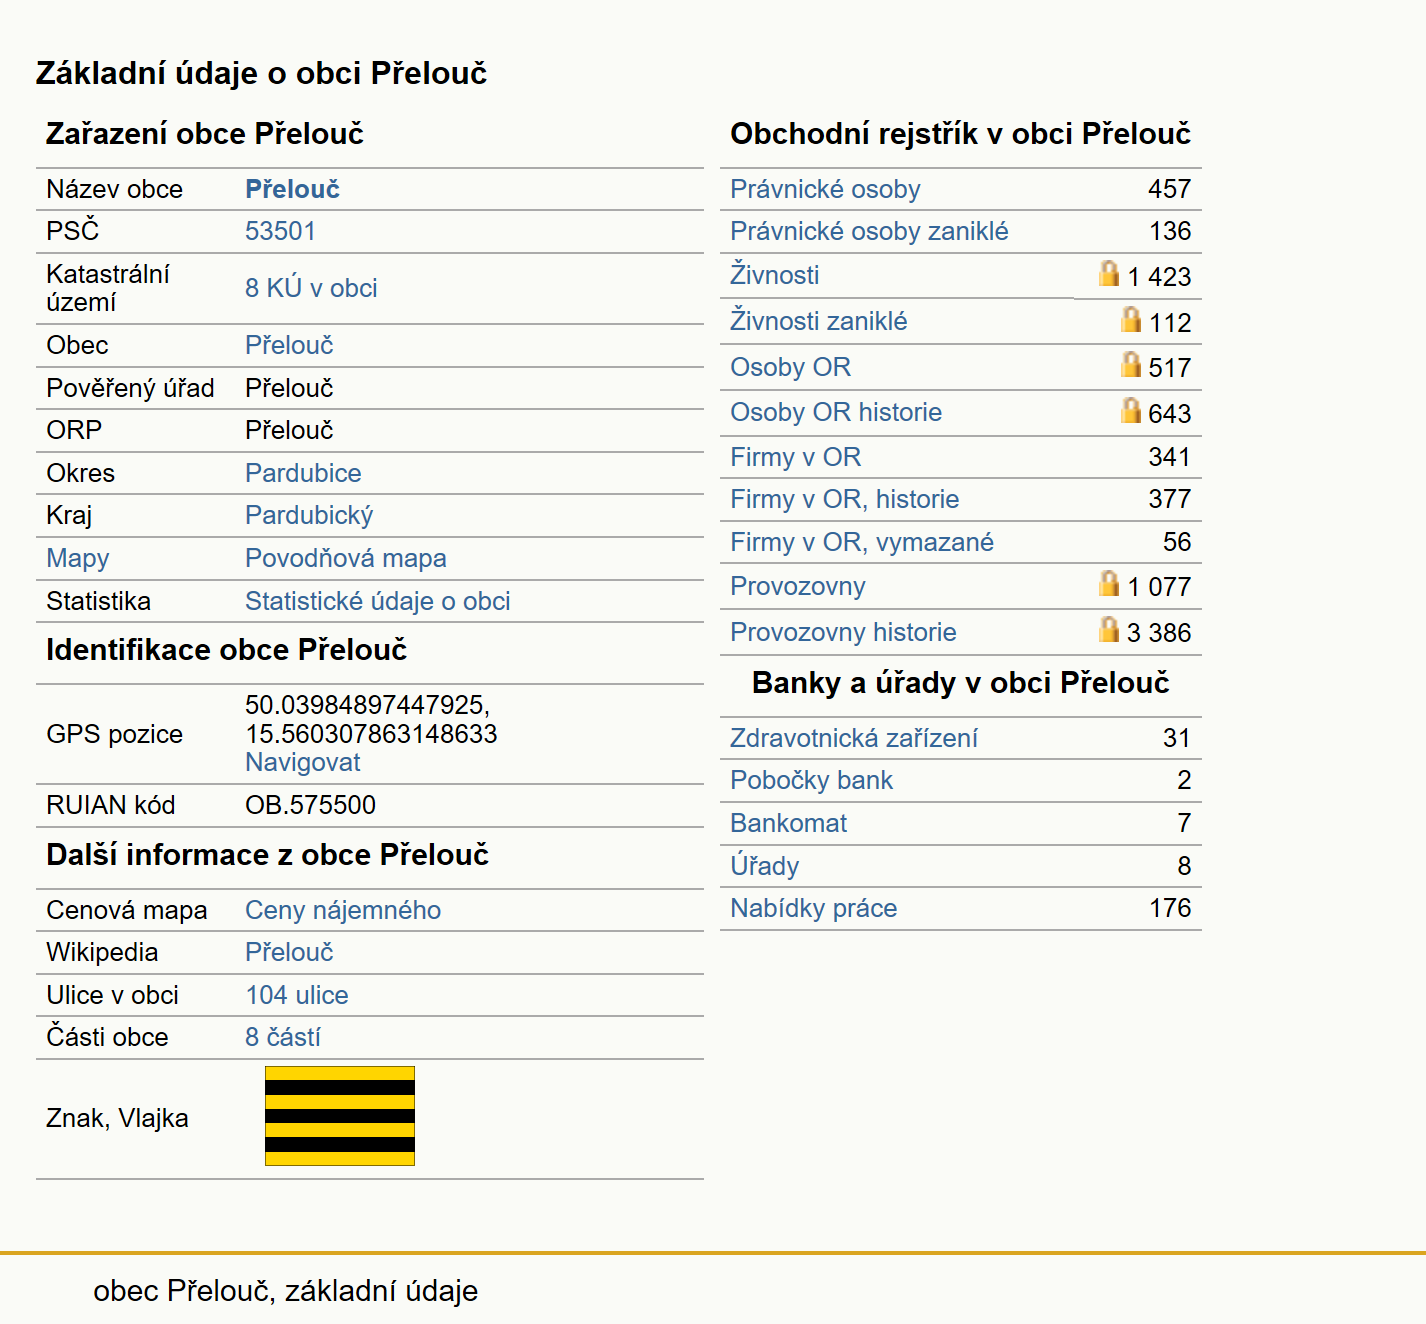The height and width of the screenshot is (1324, 1426).
Task: Click the Navigovat link under GPS
Action: point(302,762)
